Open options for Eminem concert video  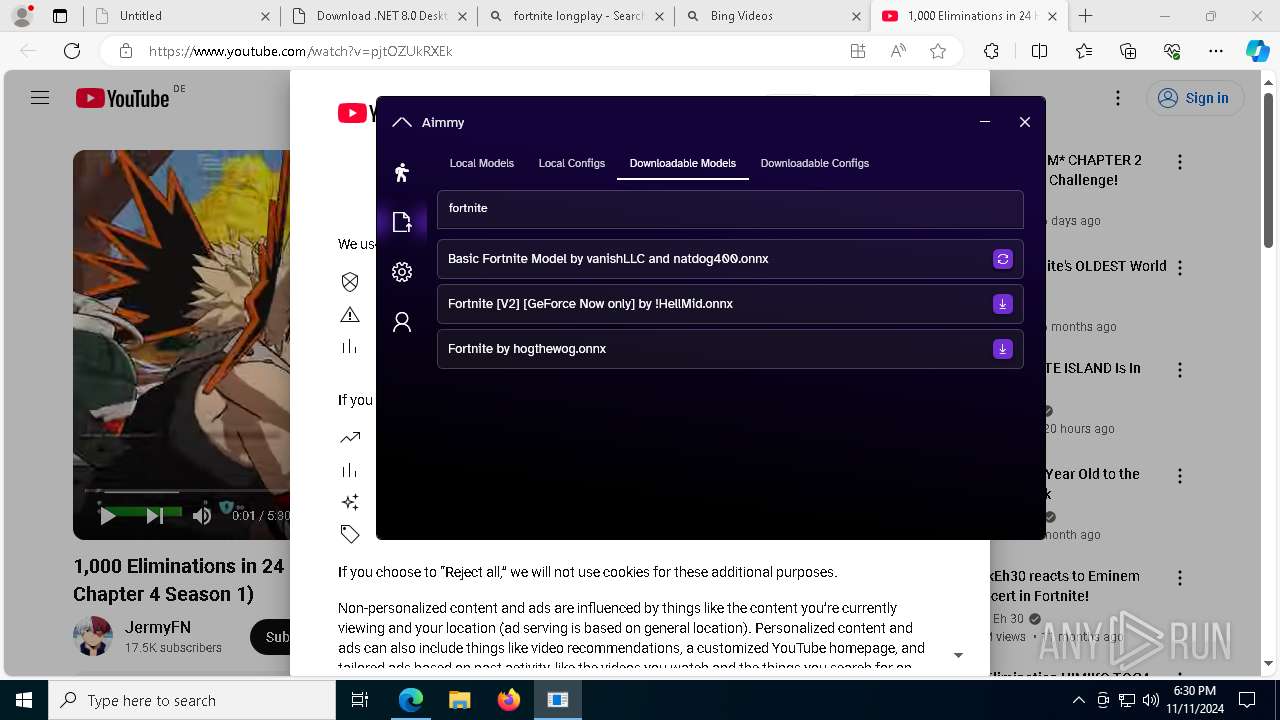point(1180,578)
